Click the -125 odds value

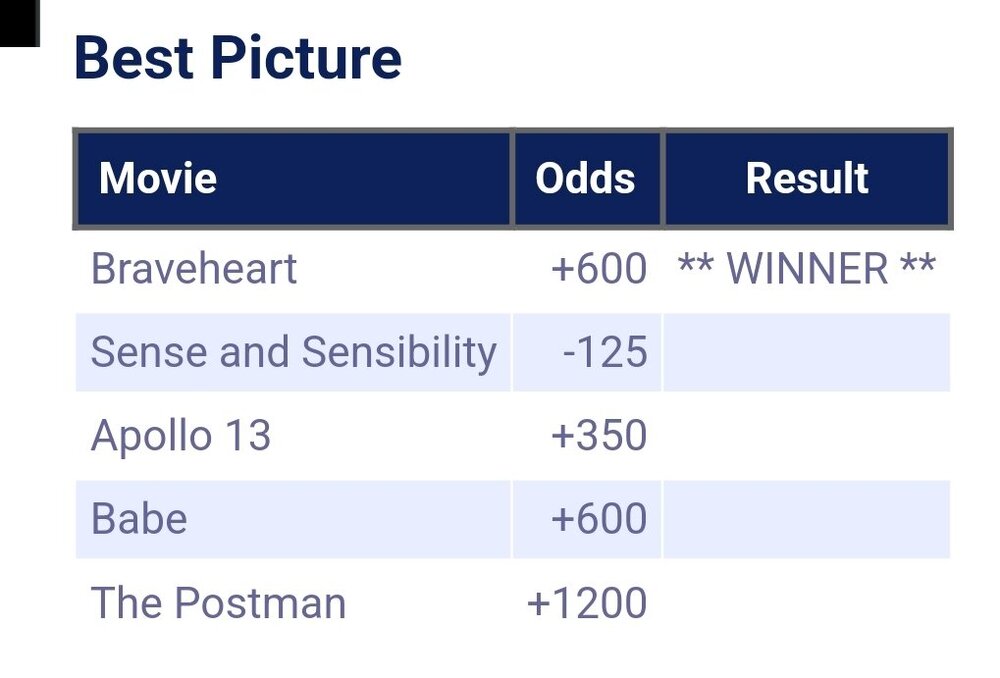(x=604, y=352)
